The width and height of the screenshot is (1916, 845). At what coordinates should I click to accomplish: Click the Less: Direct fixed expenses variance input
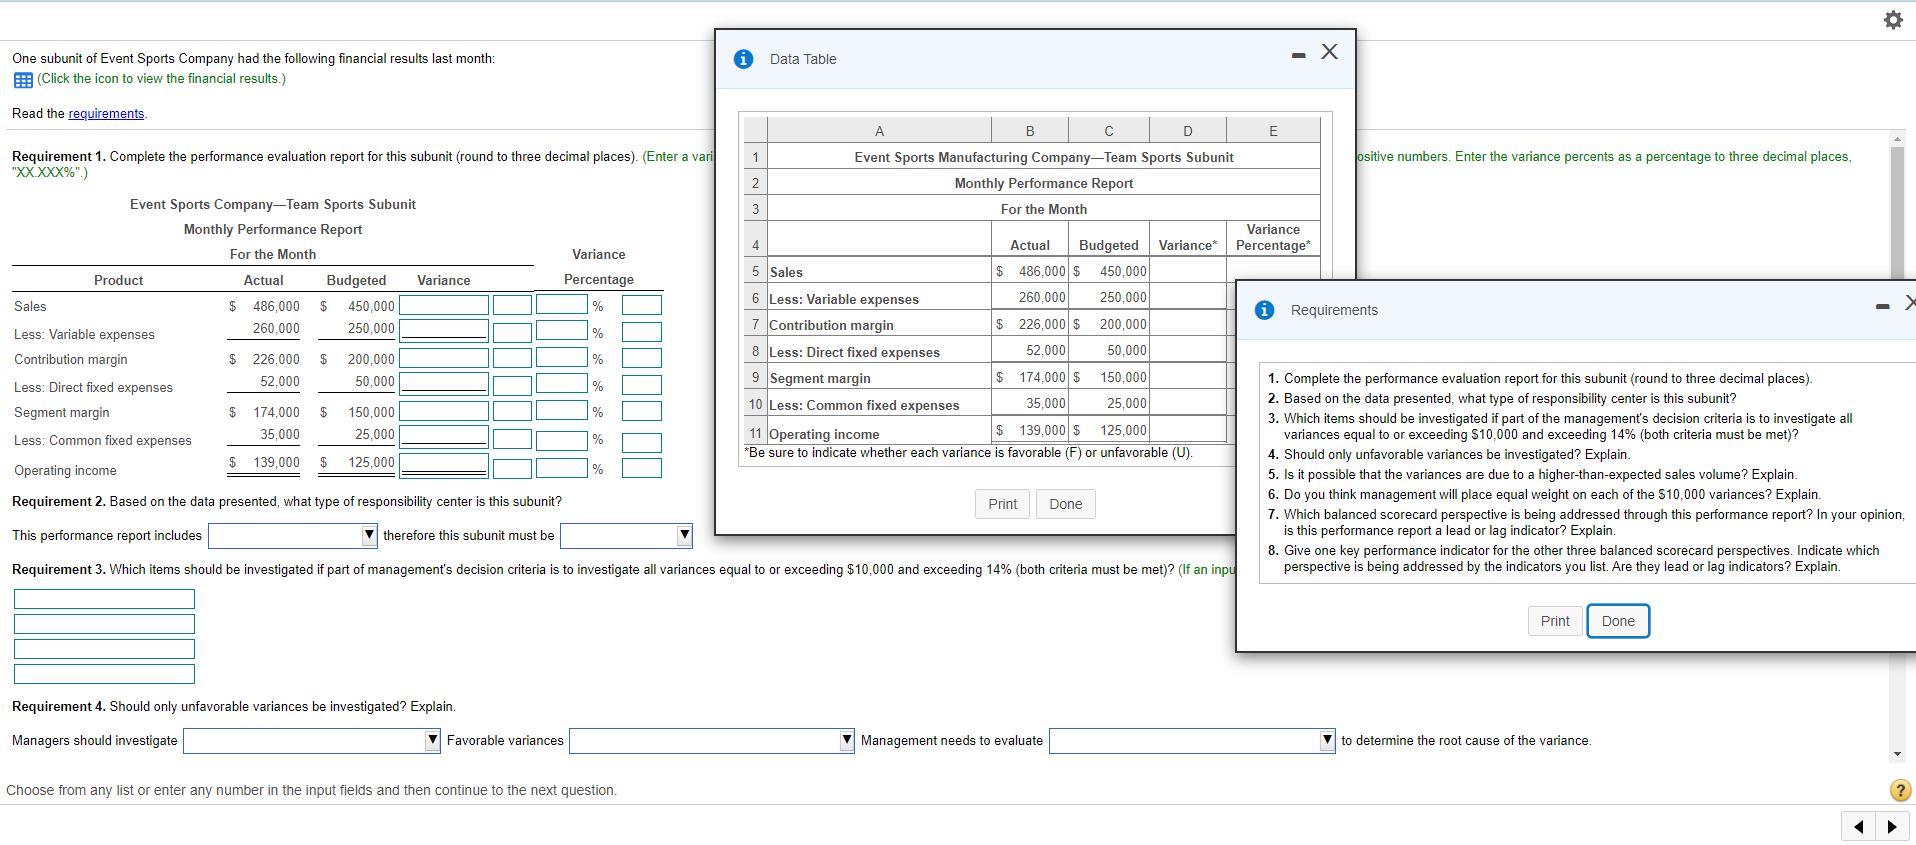point(444,383)
